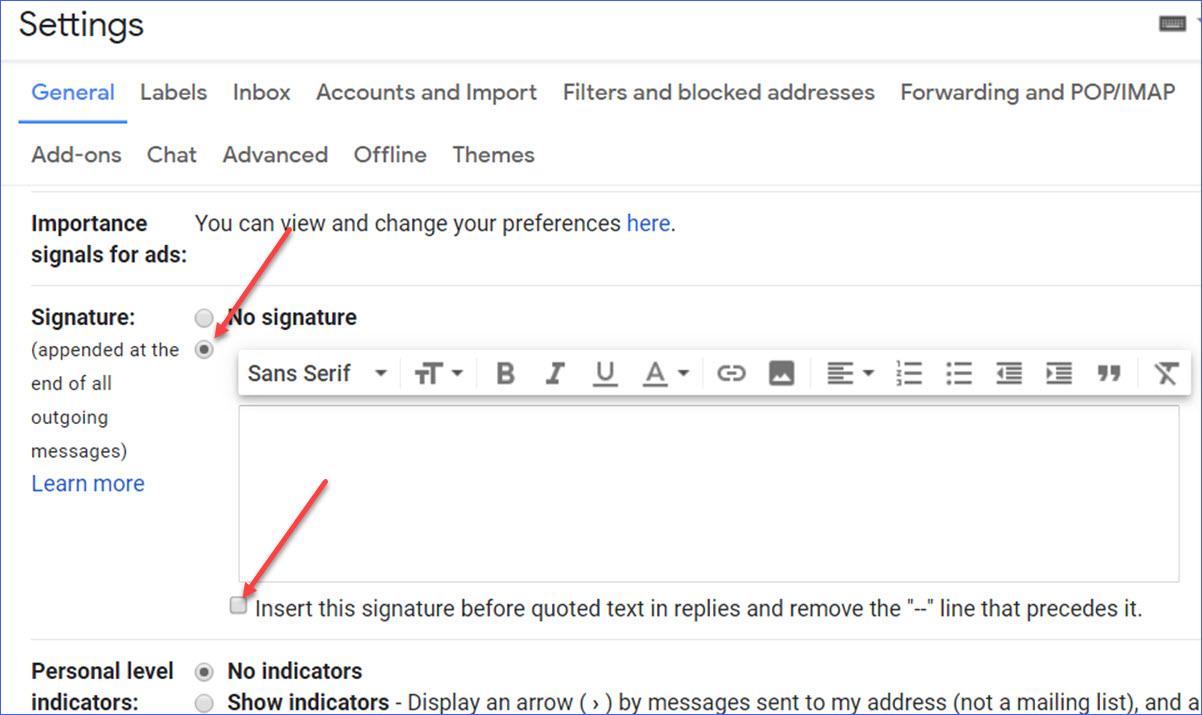Apply italic formatting in signature toolbar
Image resolution: width=1202 pixels, height=715 pixels.
(555, 372)
